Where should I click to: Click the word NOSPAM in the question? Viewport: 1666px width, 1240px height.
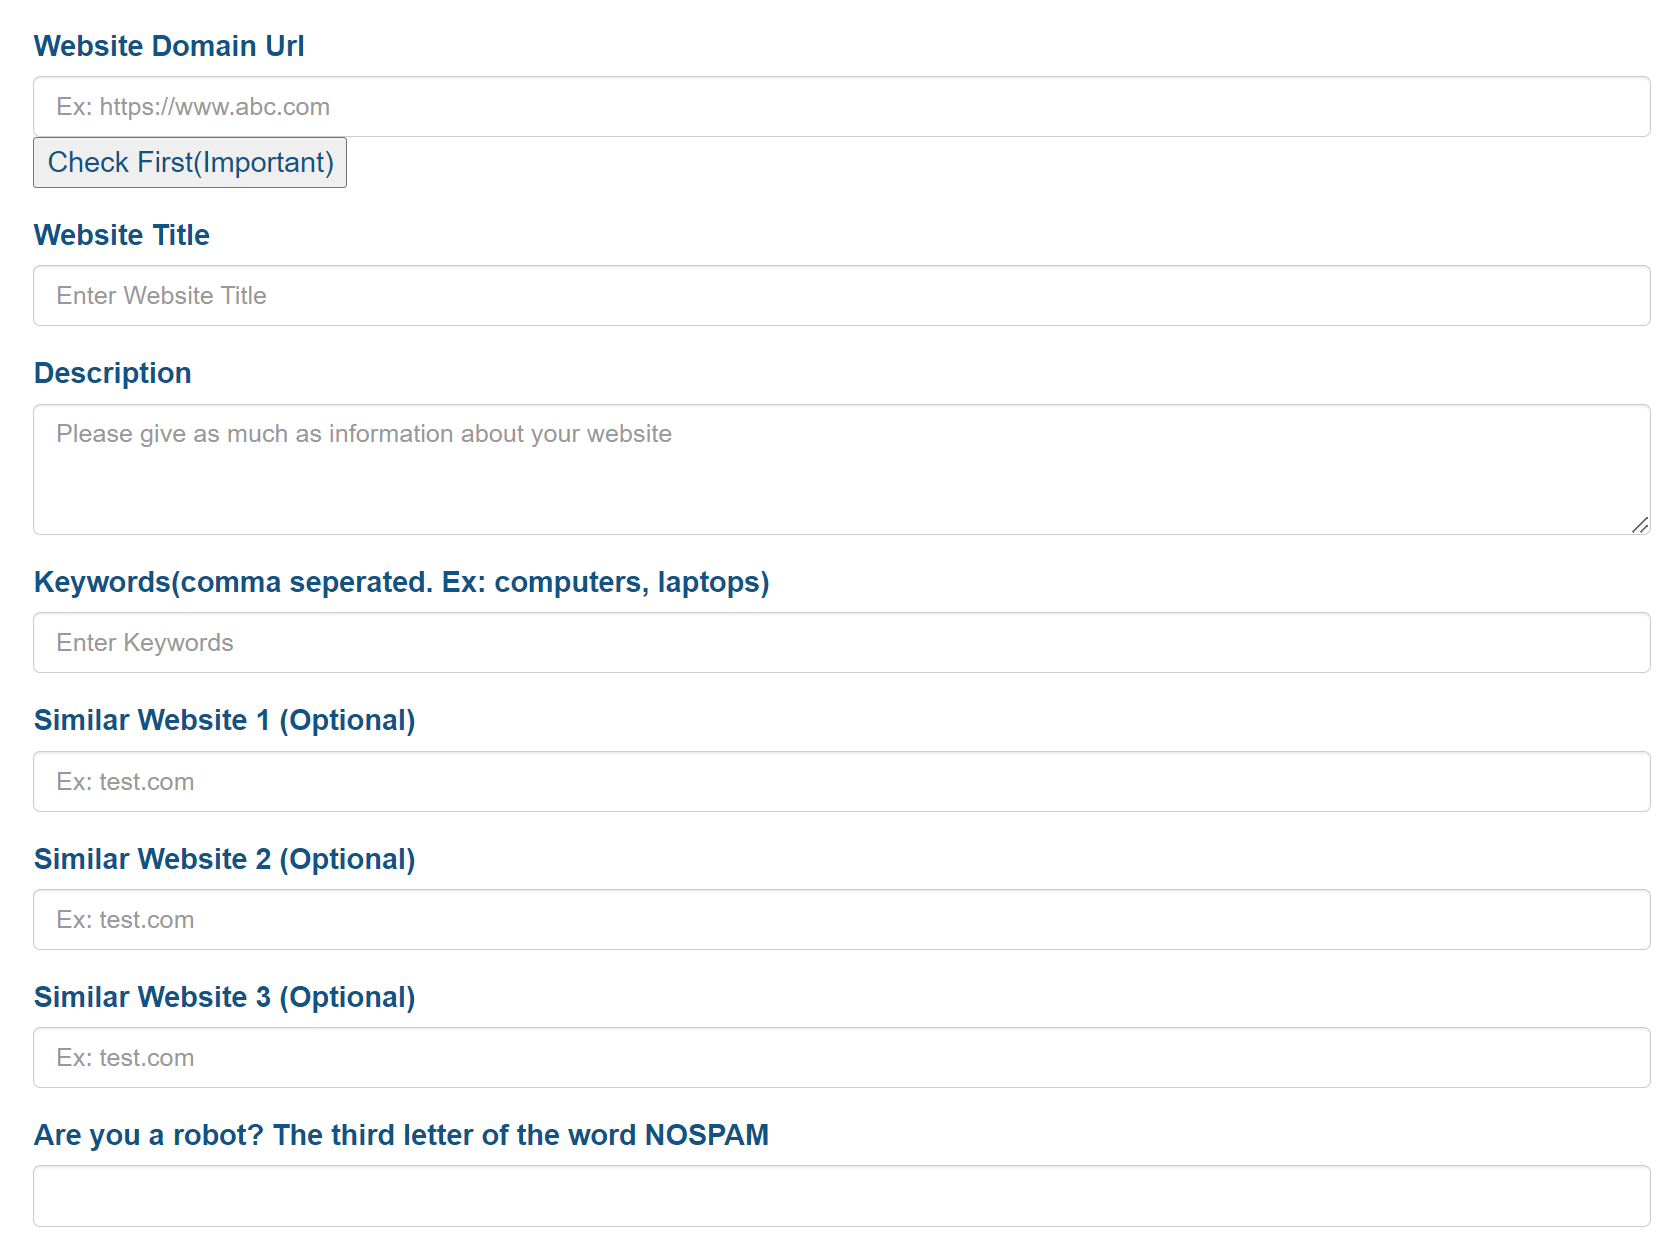coord(706,1135)
